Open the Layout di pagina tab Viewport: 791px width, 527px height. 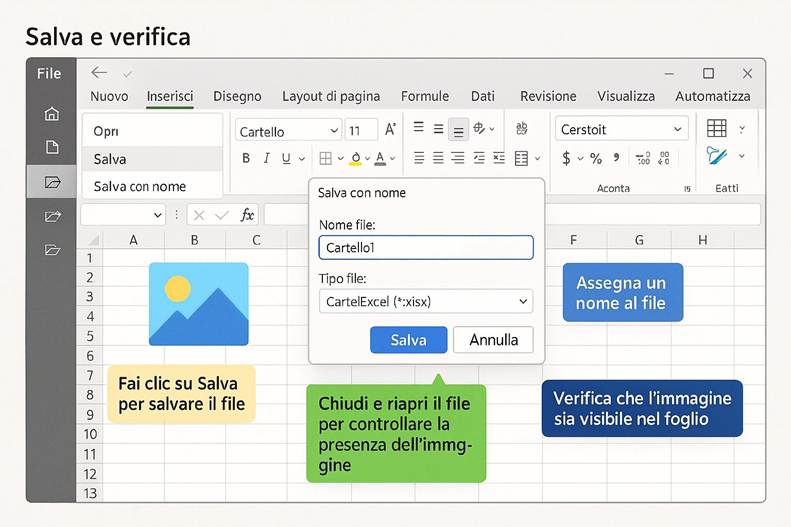tap(331, 96)
